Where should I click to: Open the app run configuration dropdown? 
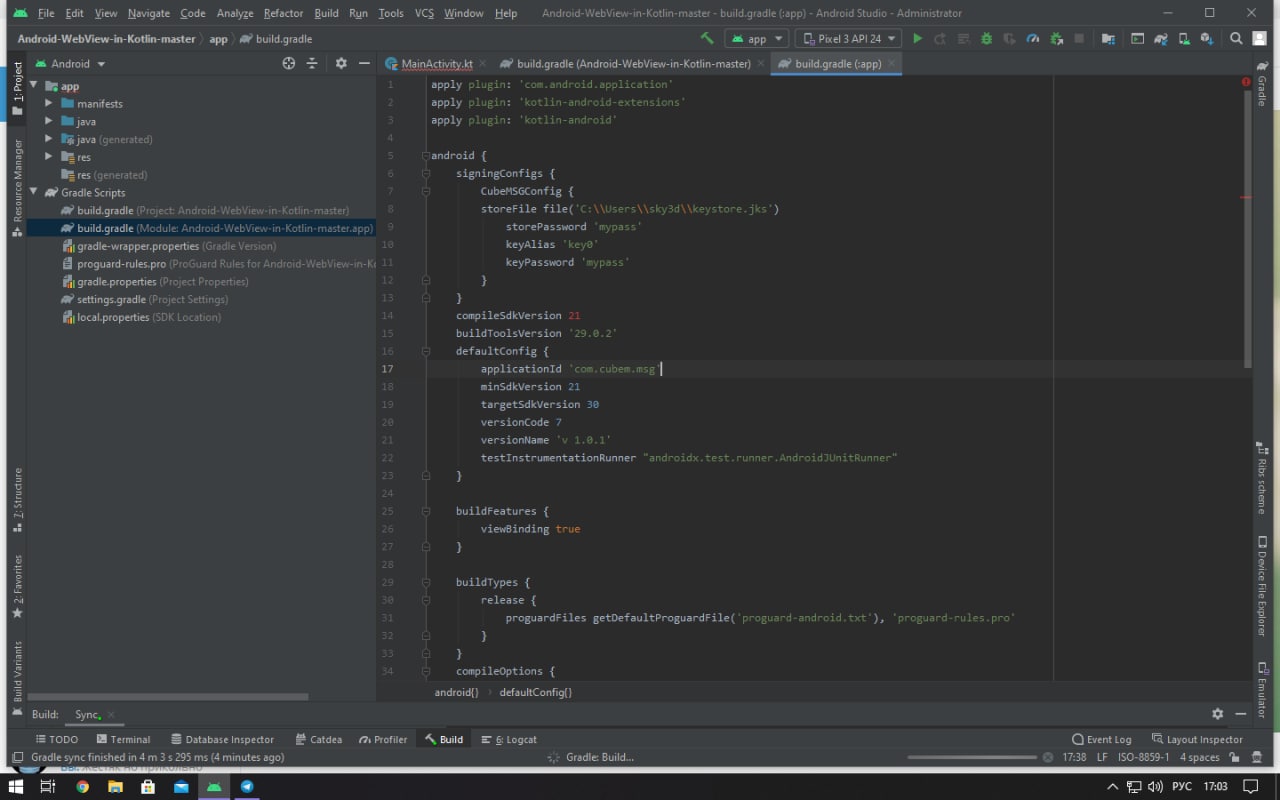[x=757, y=39]
